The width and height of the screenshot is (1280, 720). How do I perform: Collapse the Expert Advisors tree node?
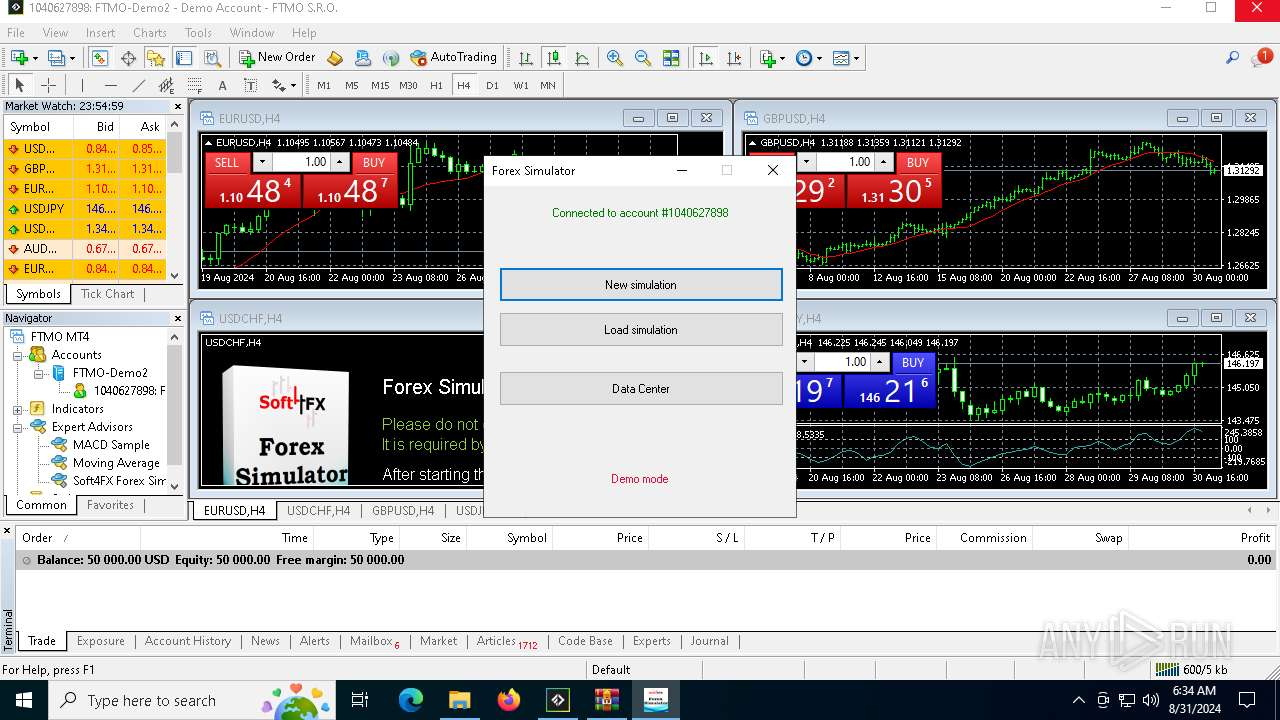pyautogui.click(x=18, y=427)
